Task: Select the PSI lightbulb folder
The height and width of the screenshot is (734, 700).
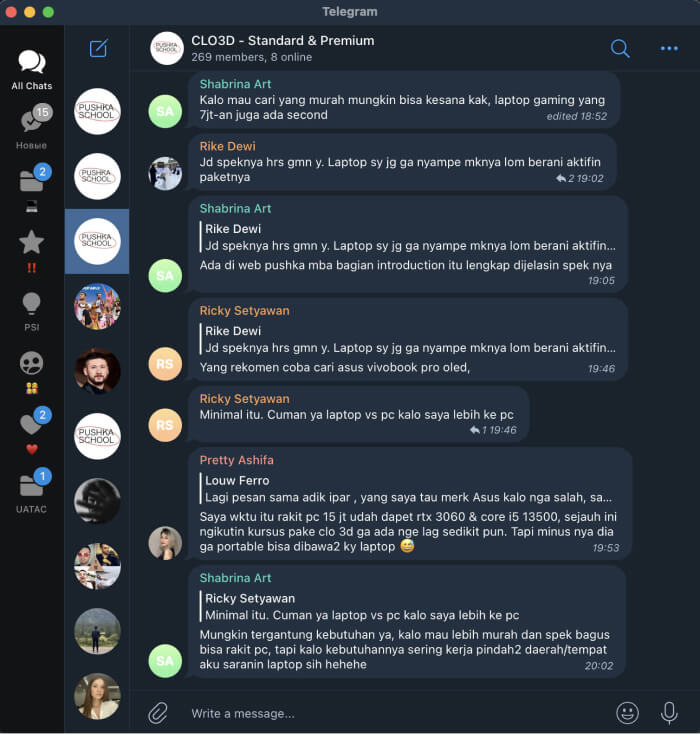Action: [31, 311]
